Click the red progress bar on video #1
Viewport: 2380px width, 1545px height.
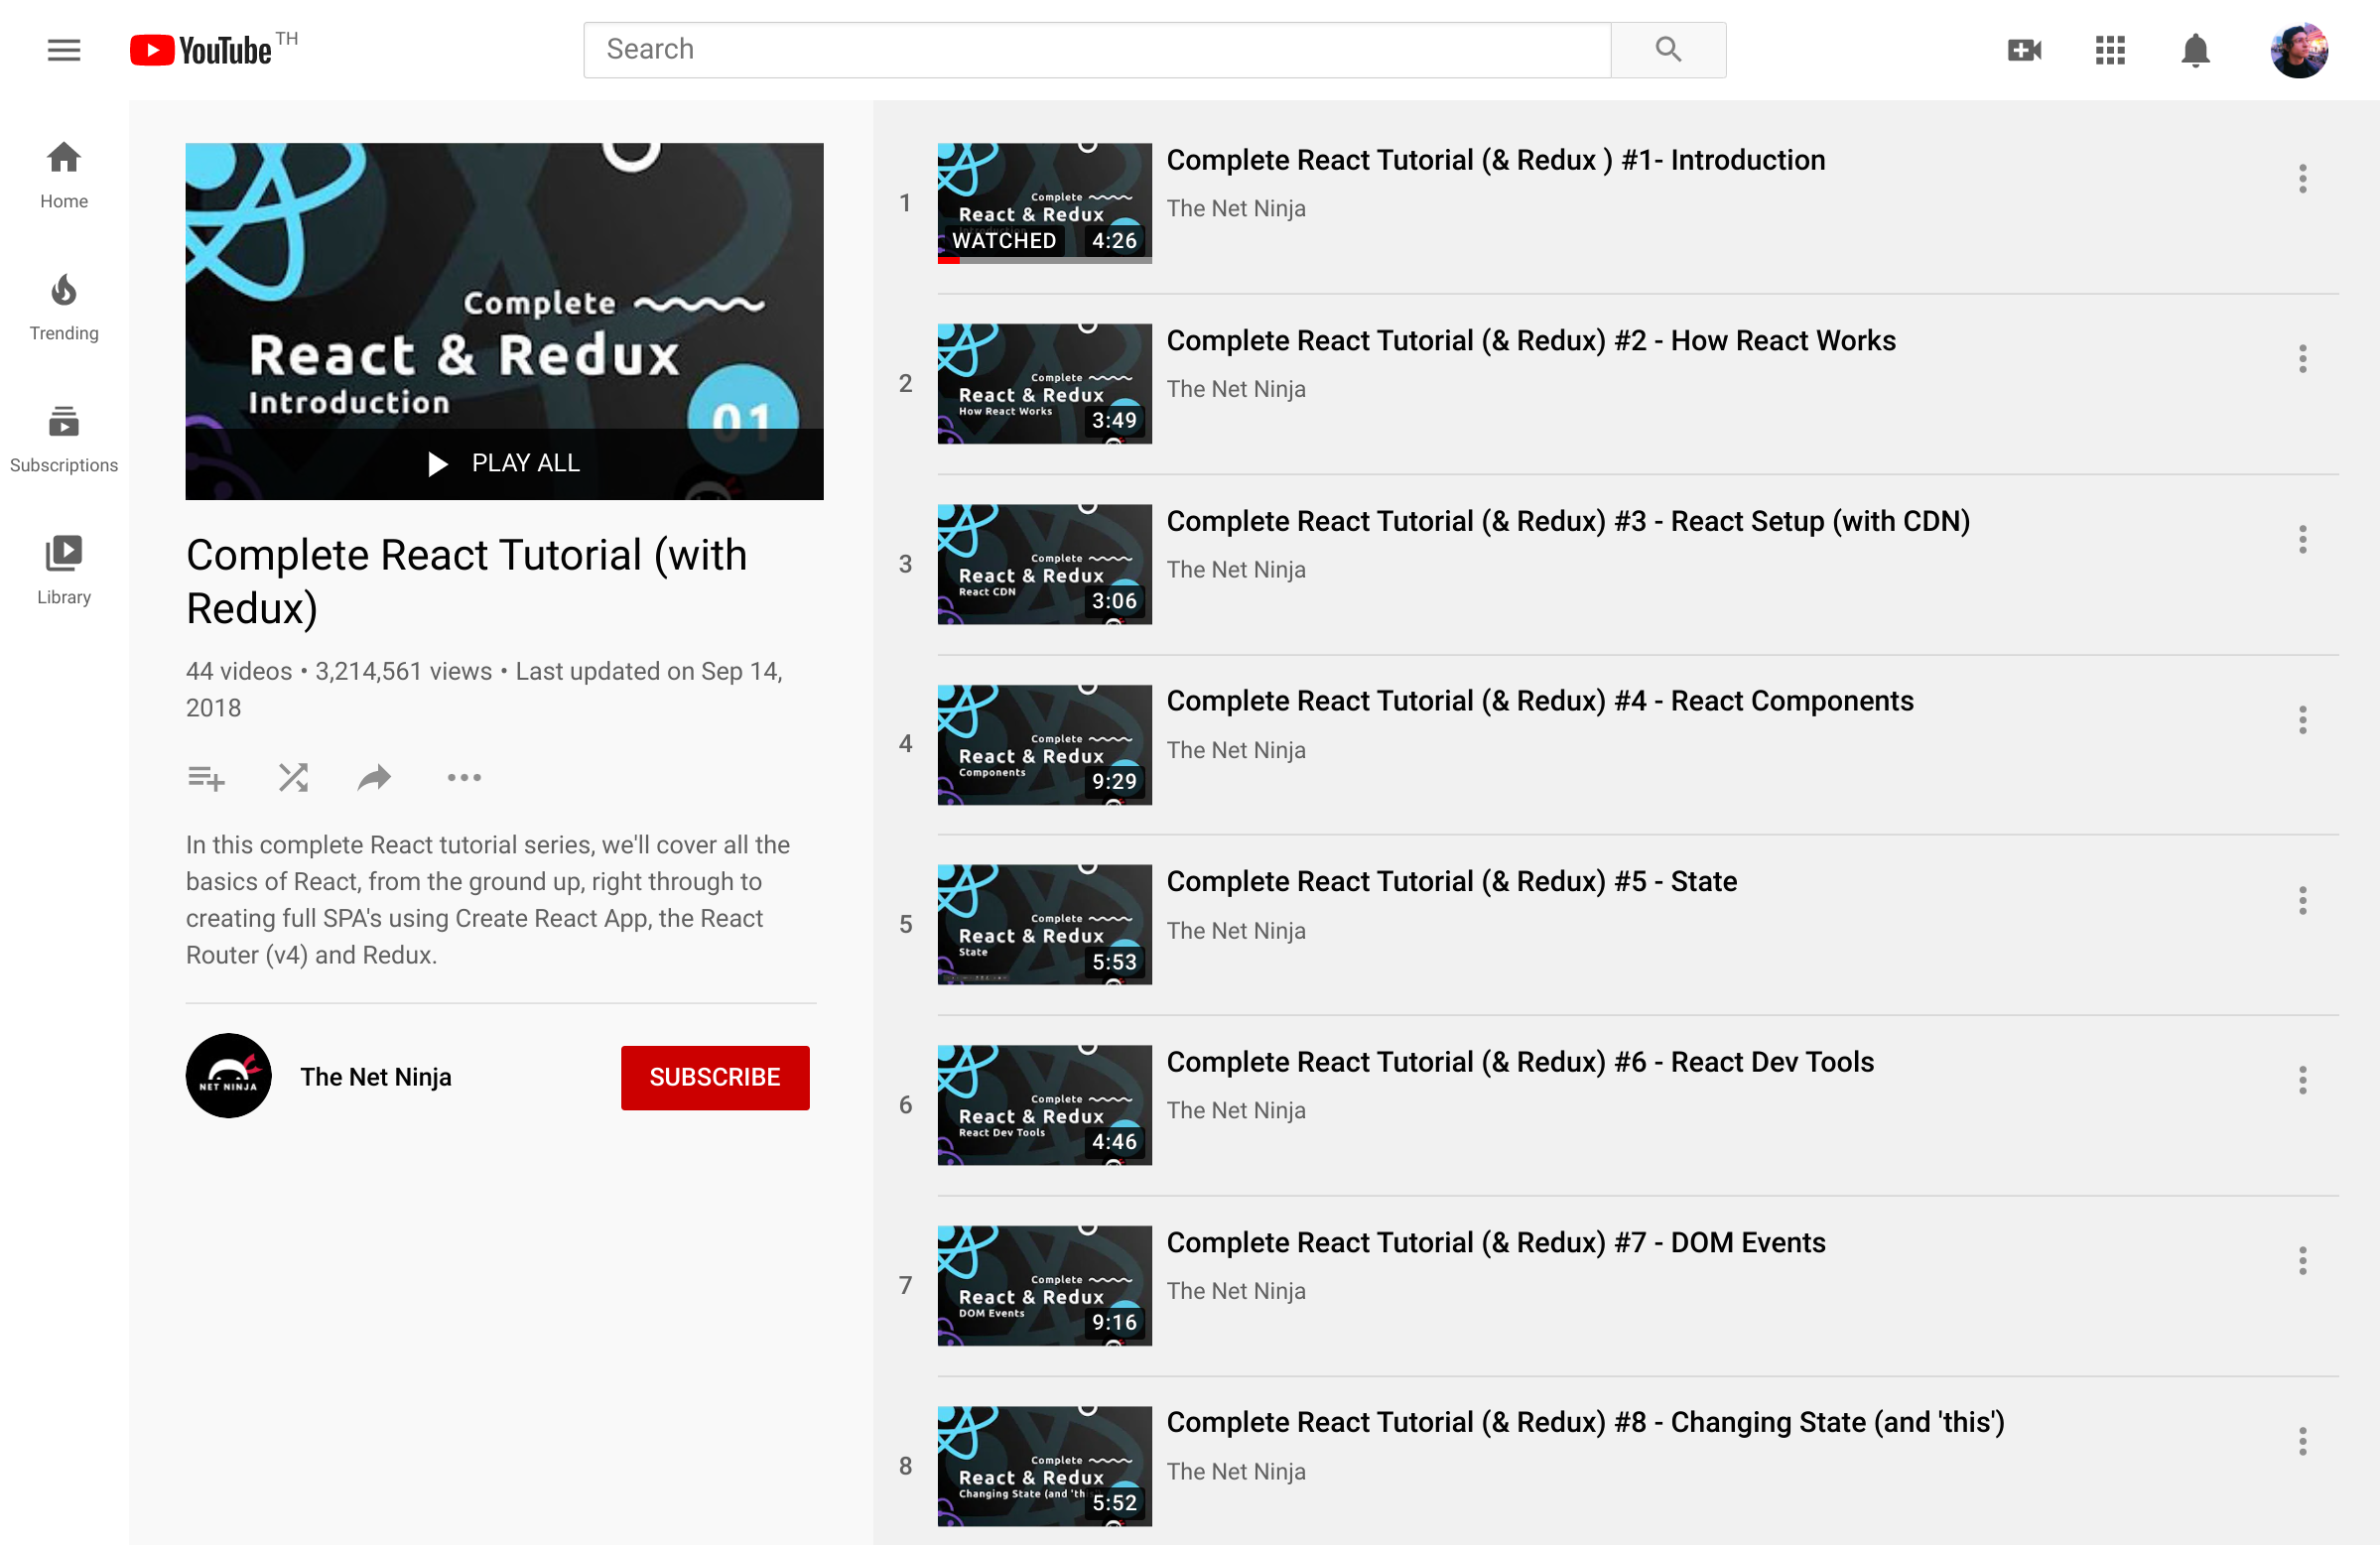tap(950, 259)
